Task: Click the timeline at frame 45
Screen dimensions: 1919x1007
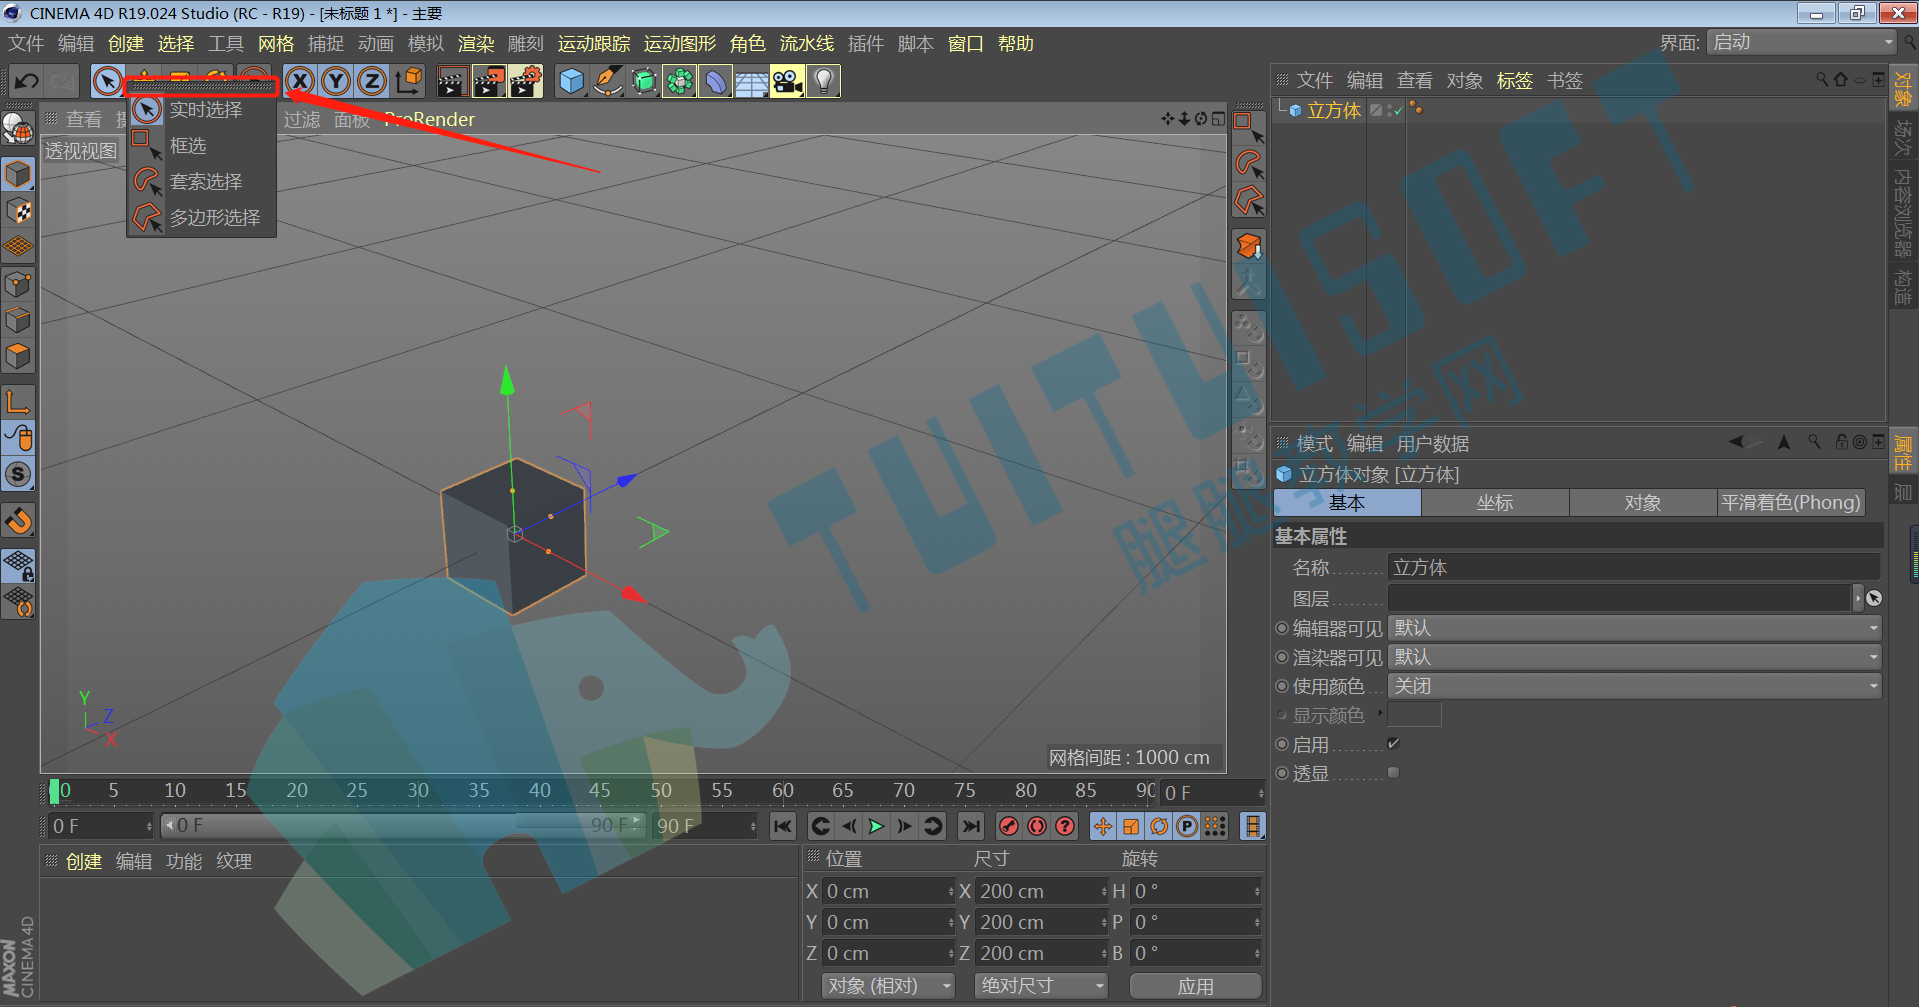Action: [x=600, y=791]
